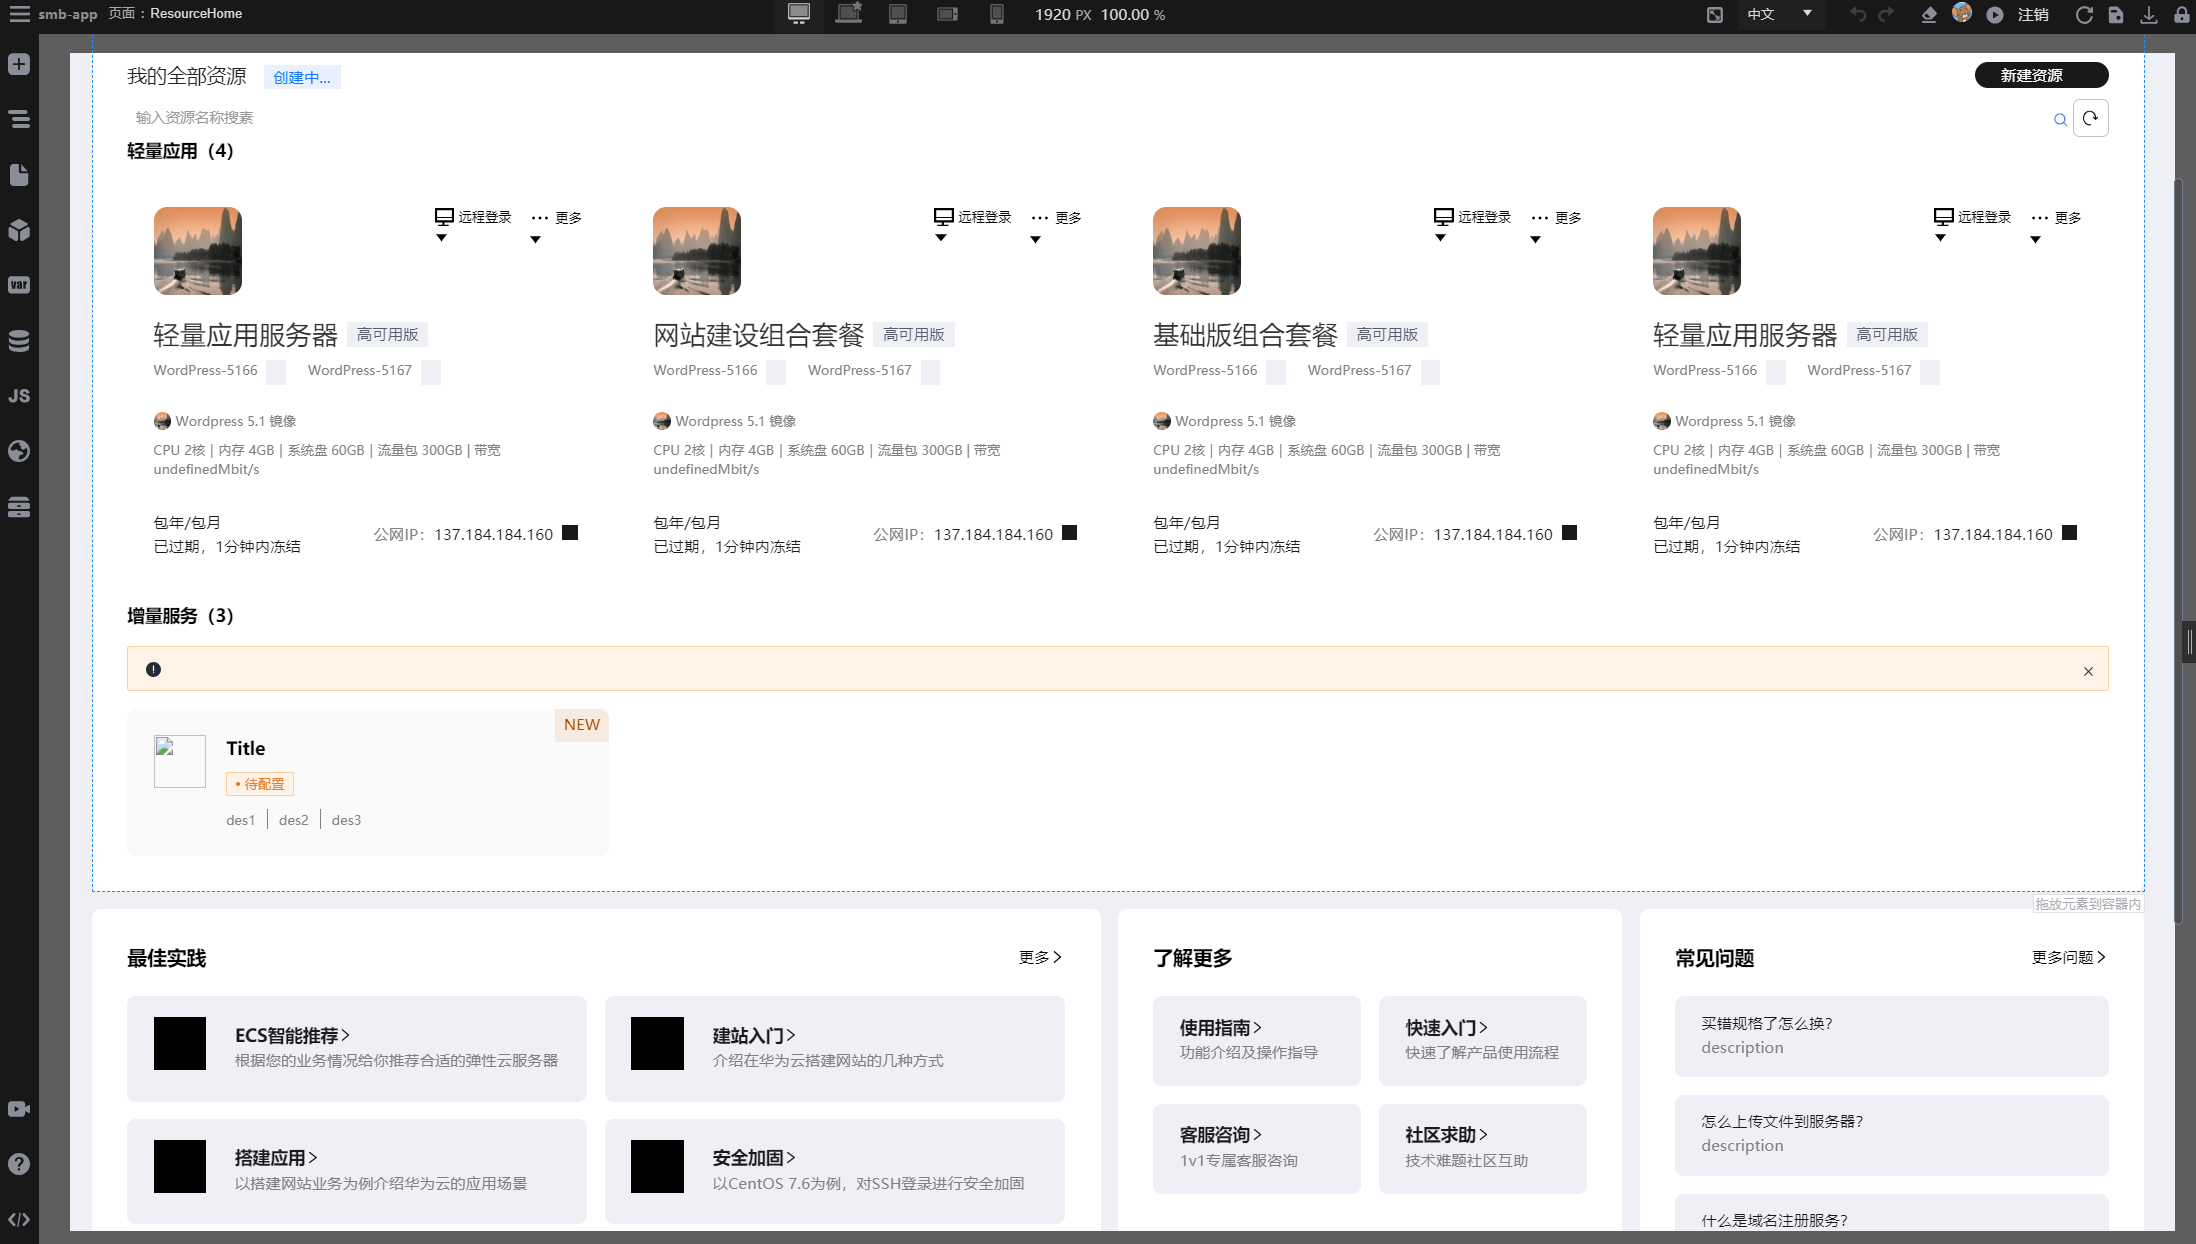The width and height of the screenshot is (2196, 1244).
Task: Click the eraser clear icon
Action: pos(1929,14)
